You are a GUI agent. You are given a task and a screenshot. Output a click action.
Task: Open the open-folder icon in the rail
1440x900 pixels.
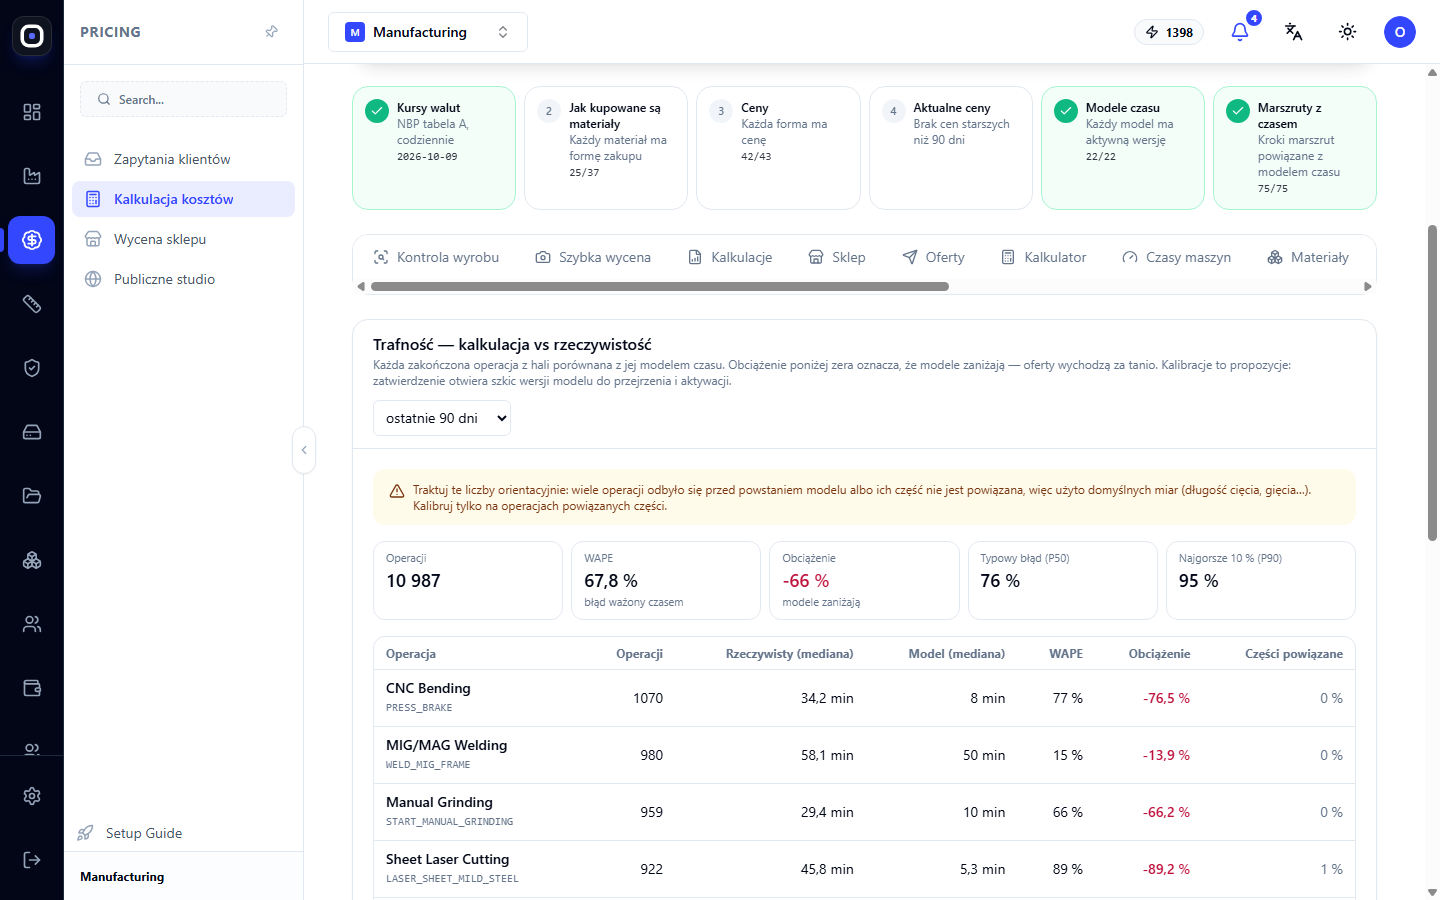point(32,496)
